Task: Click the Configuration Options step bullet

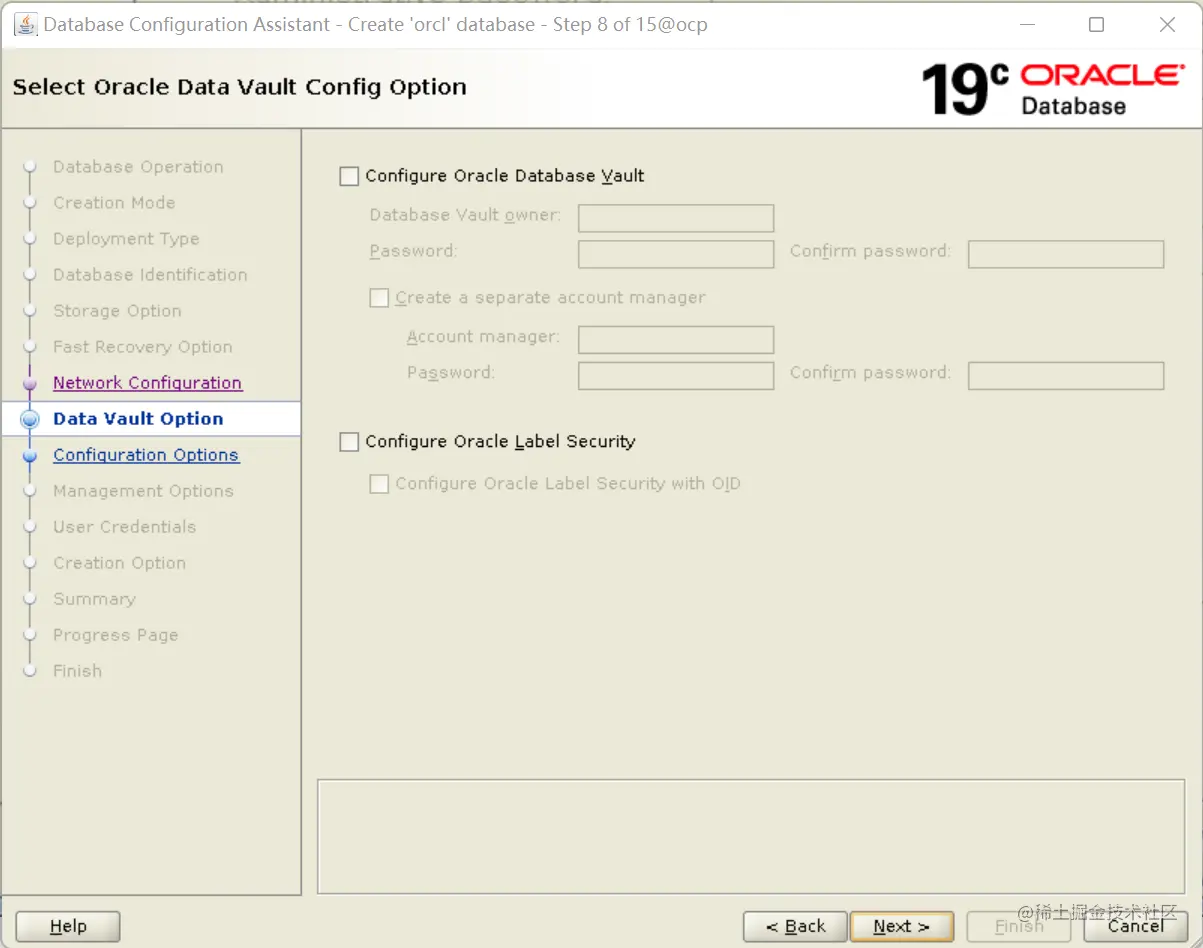Action: [30, 455]
